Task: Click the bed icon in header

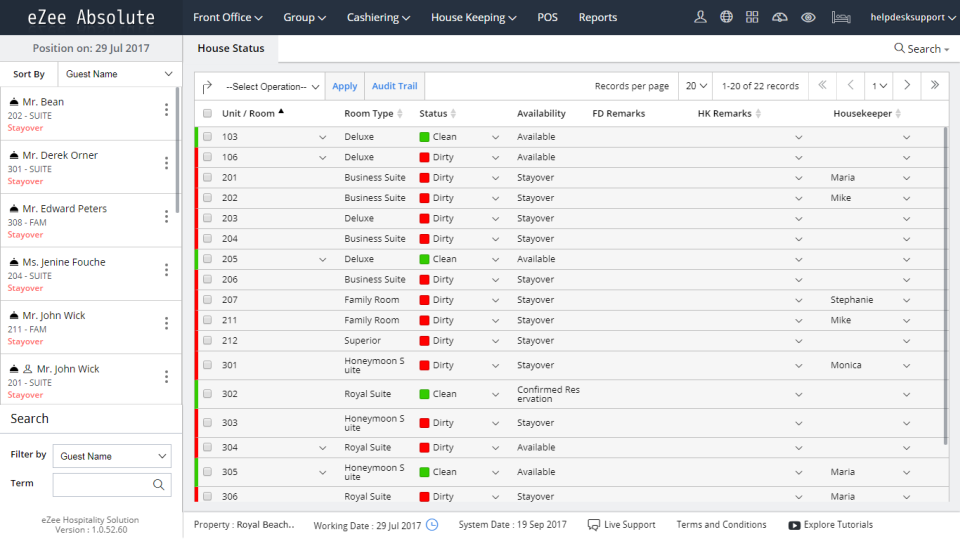Action: pos(841,17)
